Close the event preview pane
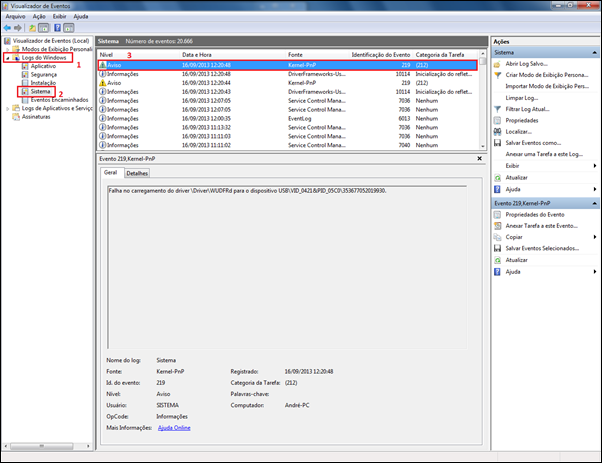The width and height of the screenshot is (602, 463). coord(480,159)
